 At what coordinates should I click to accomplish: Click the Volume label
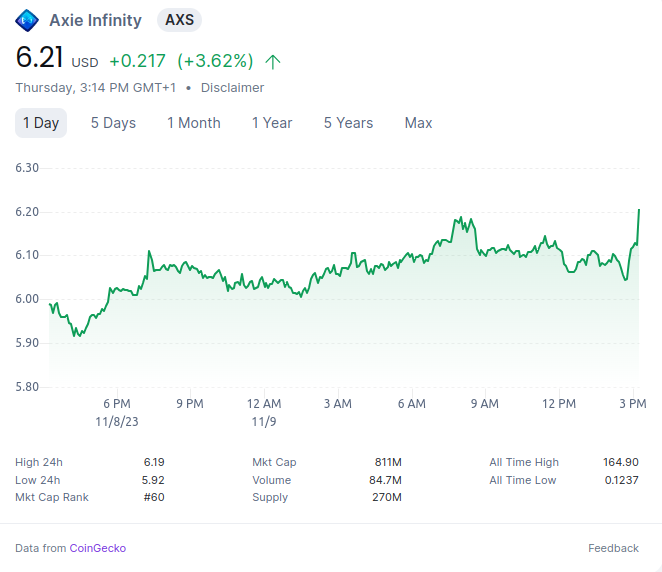click(271, 480)
